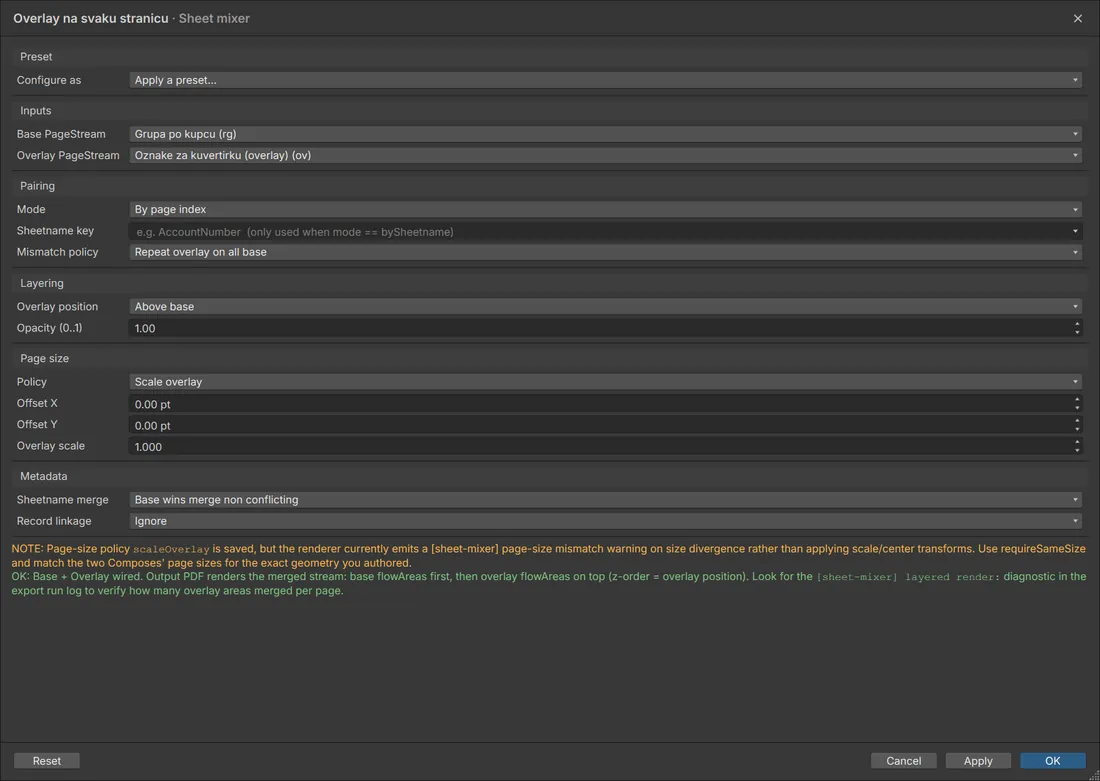Screen dimensions: 1100x781
Task: Open the Base PageStream dropdown
Action: click(605, 134)
